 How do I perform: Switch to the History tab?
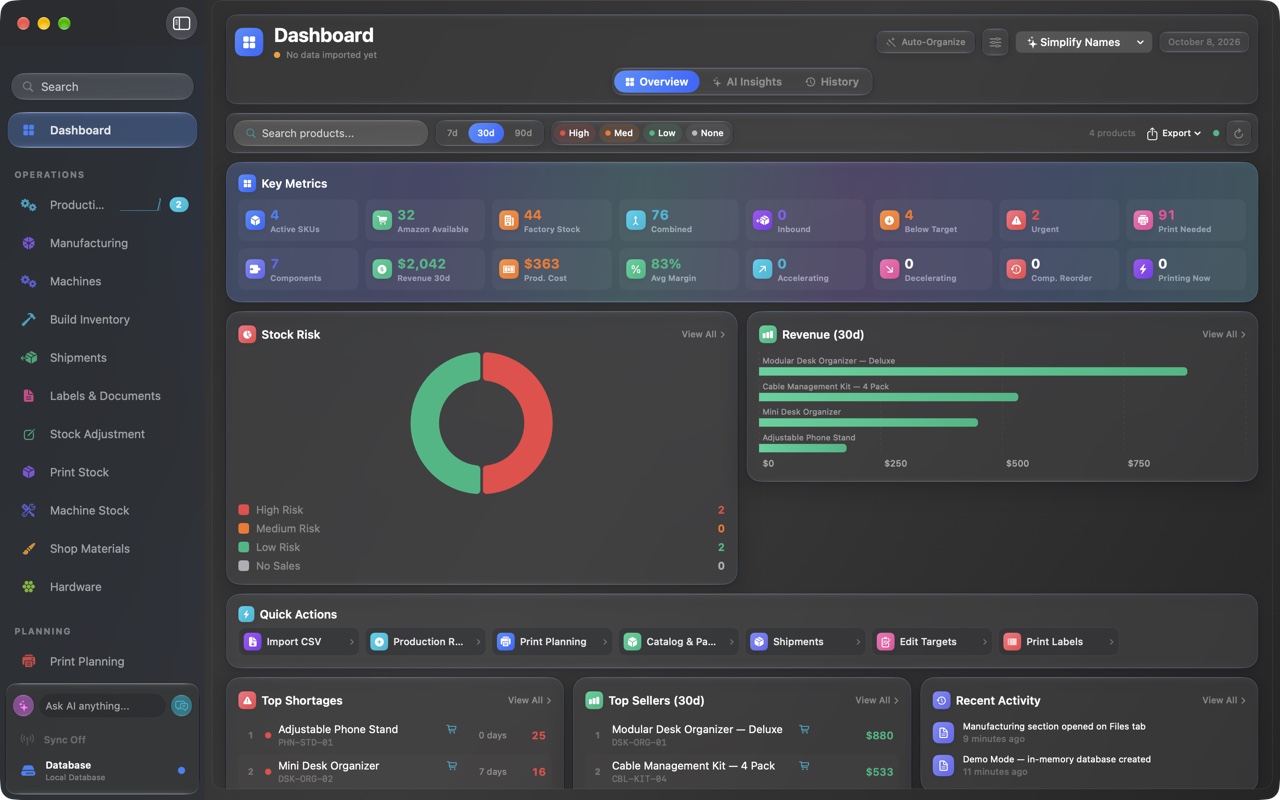pyautogui.click(x=832, y=82)
